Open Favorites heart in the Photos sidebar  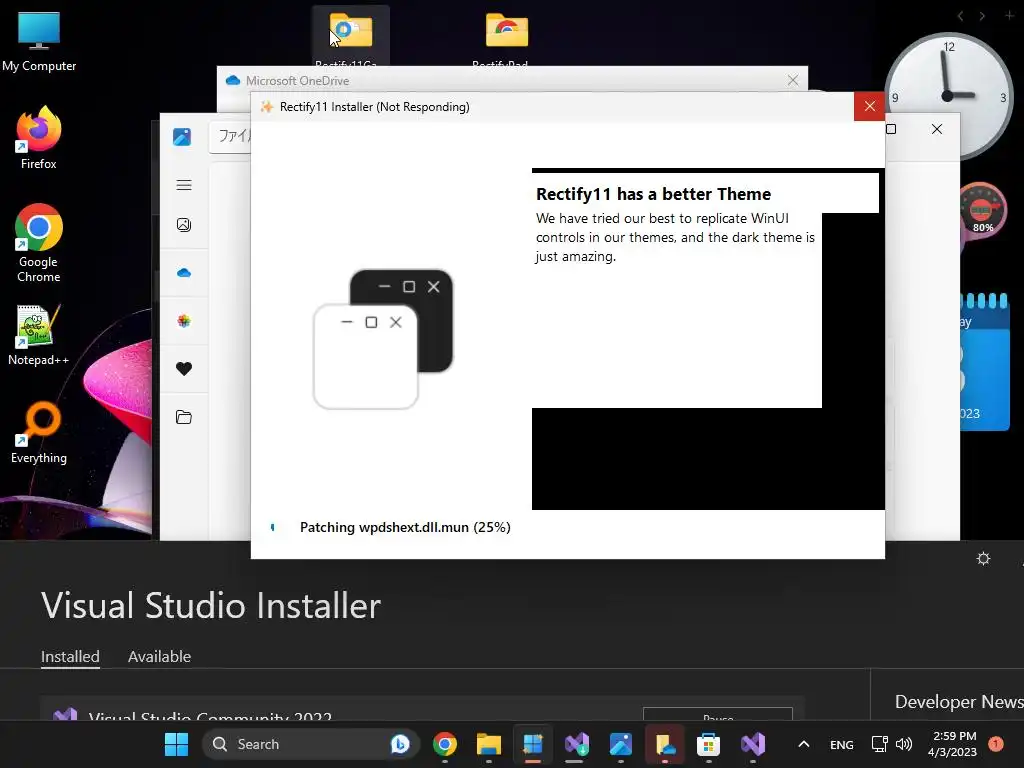pos(184,369)
